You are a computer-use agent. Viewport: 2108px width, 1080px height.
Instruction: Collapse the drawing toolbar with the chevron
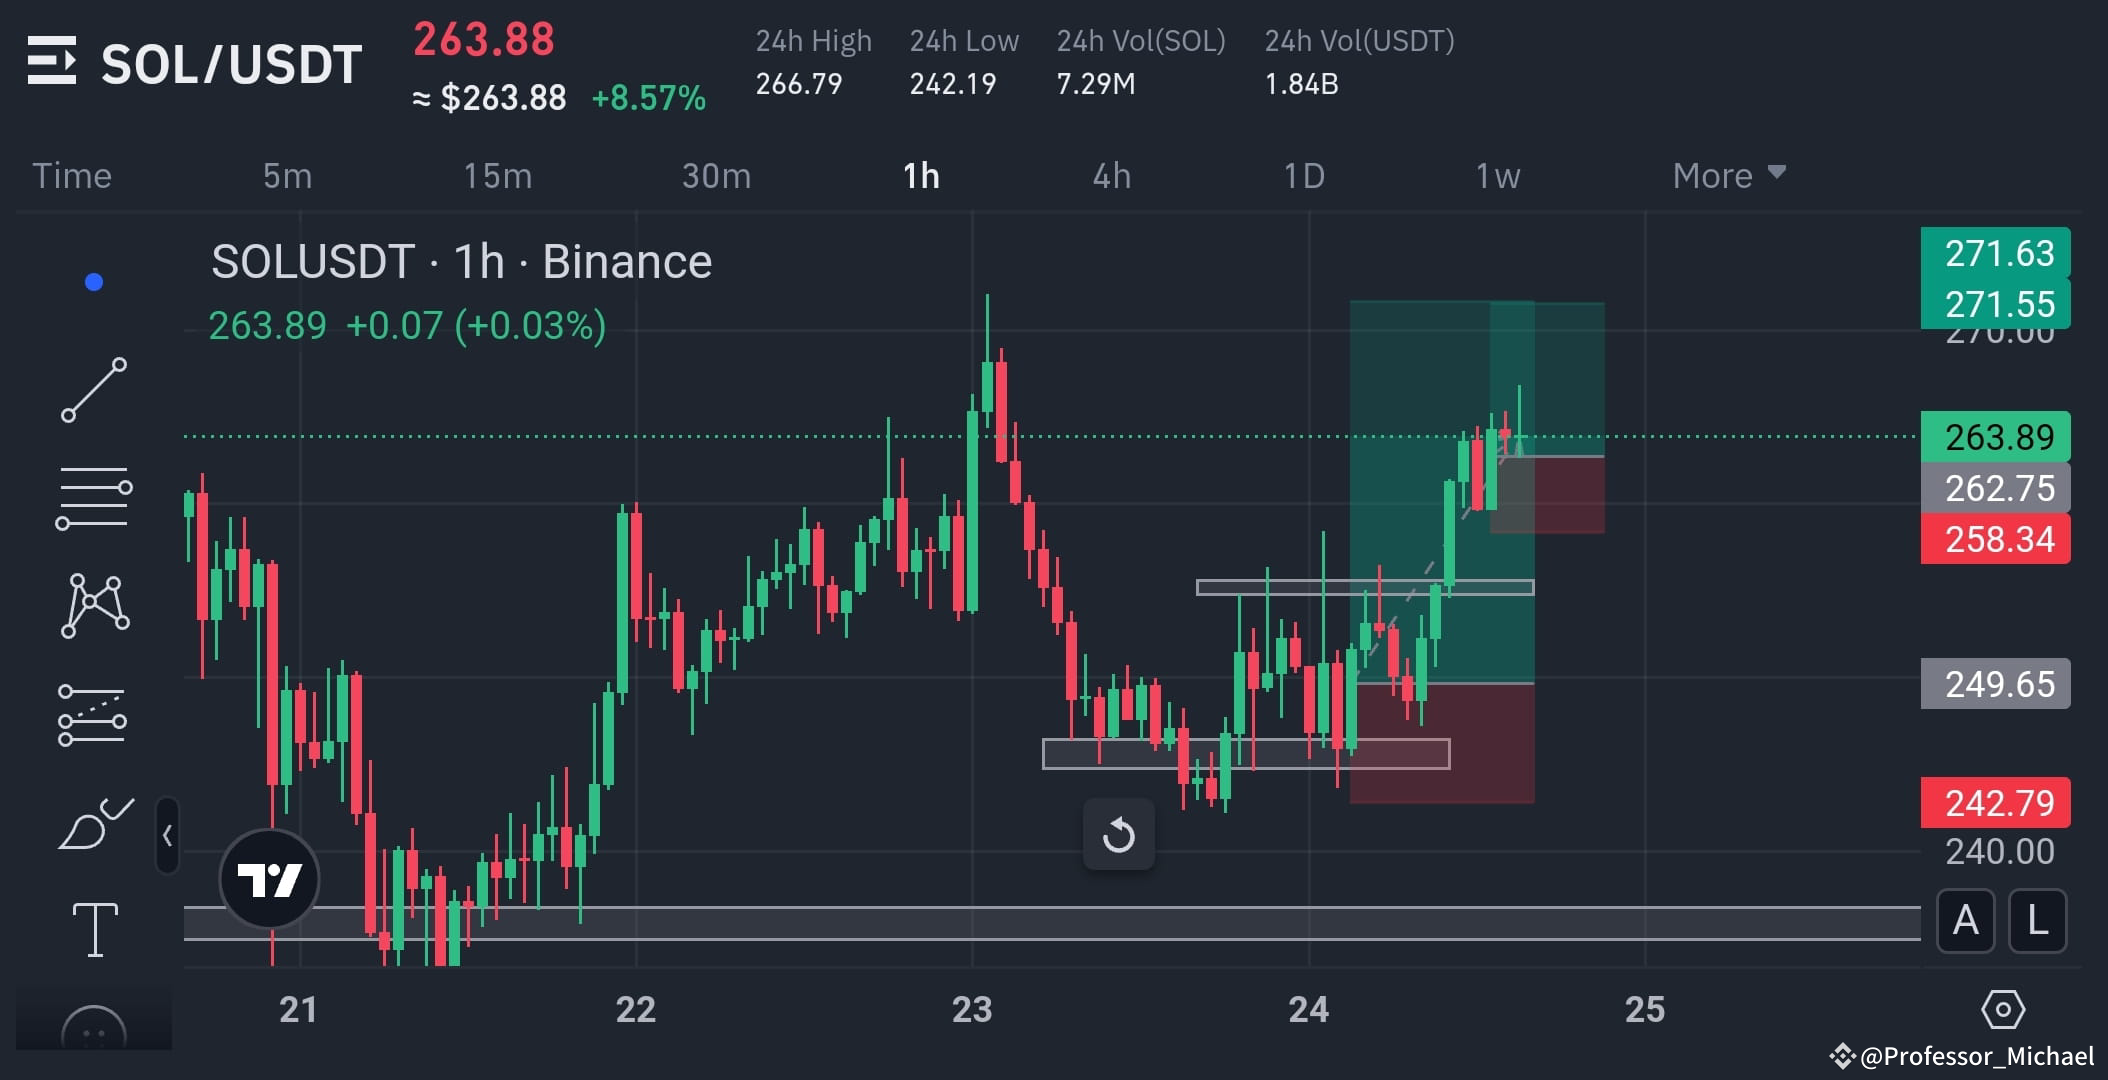click(168, 835)
